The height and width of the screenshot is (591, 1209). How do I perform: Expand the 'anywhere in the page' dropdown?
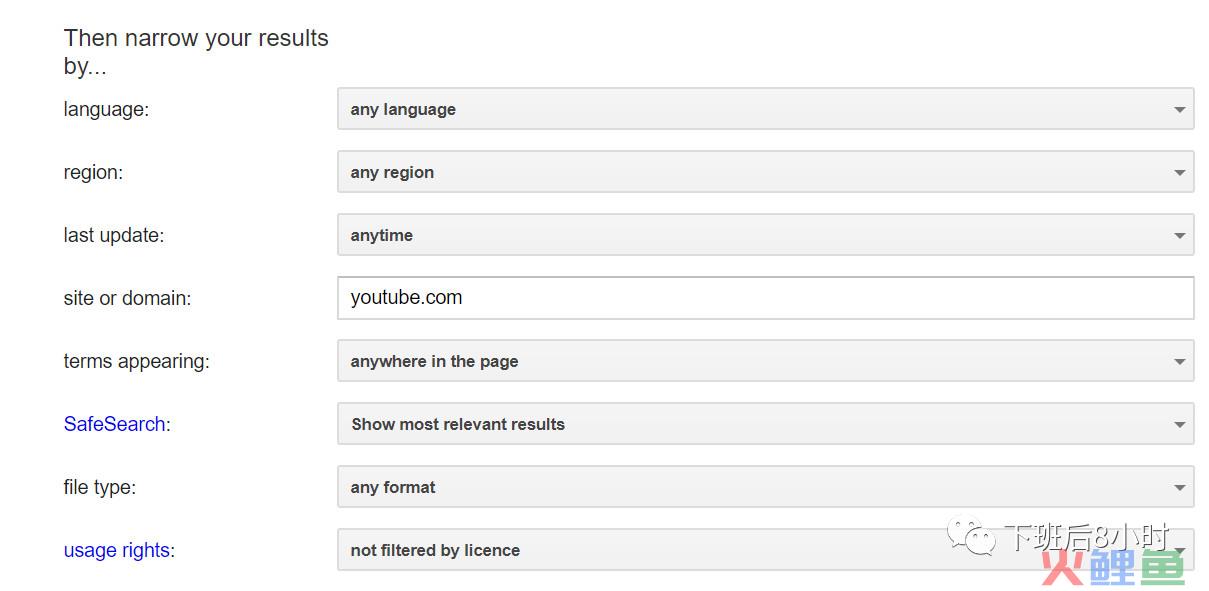pos(766,361)
